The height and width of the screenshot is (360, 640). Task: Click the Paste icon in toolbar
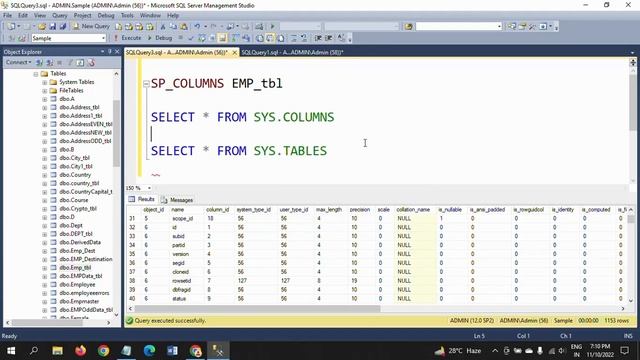184,27
